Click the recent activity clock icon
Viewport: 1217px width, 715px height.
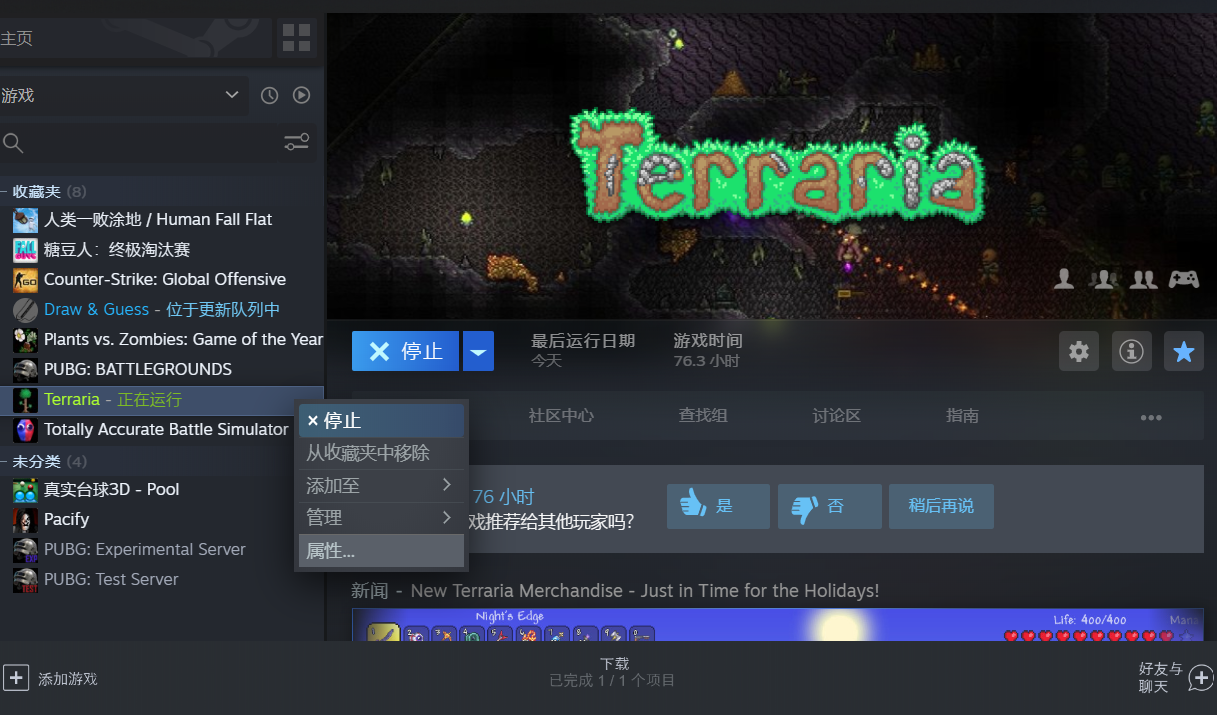pos(269,95)
